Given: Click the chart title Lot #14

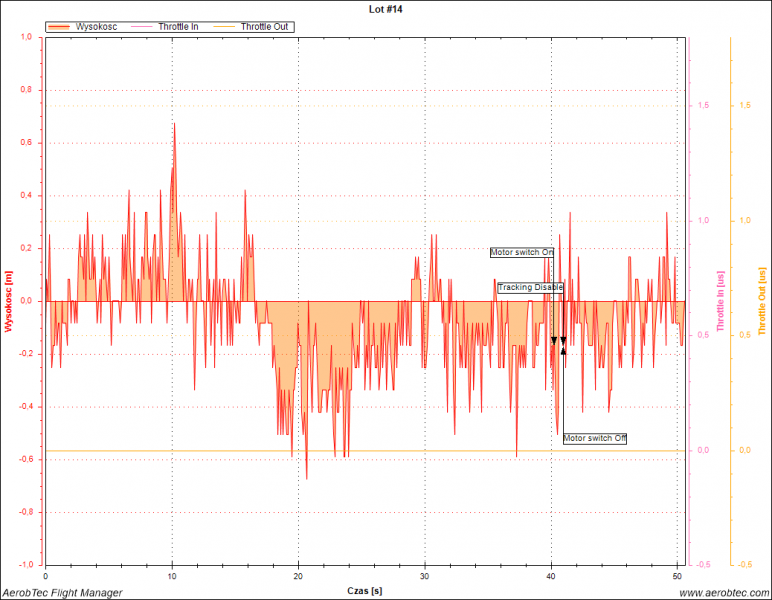Looking at the screenshot, I should click(x=388, y=8).
